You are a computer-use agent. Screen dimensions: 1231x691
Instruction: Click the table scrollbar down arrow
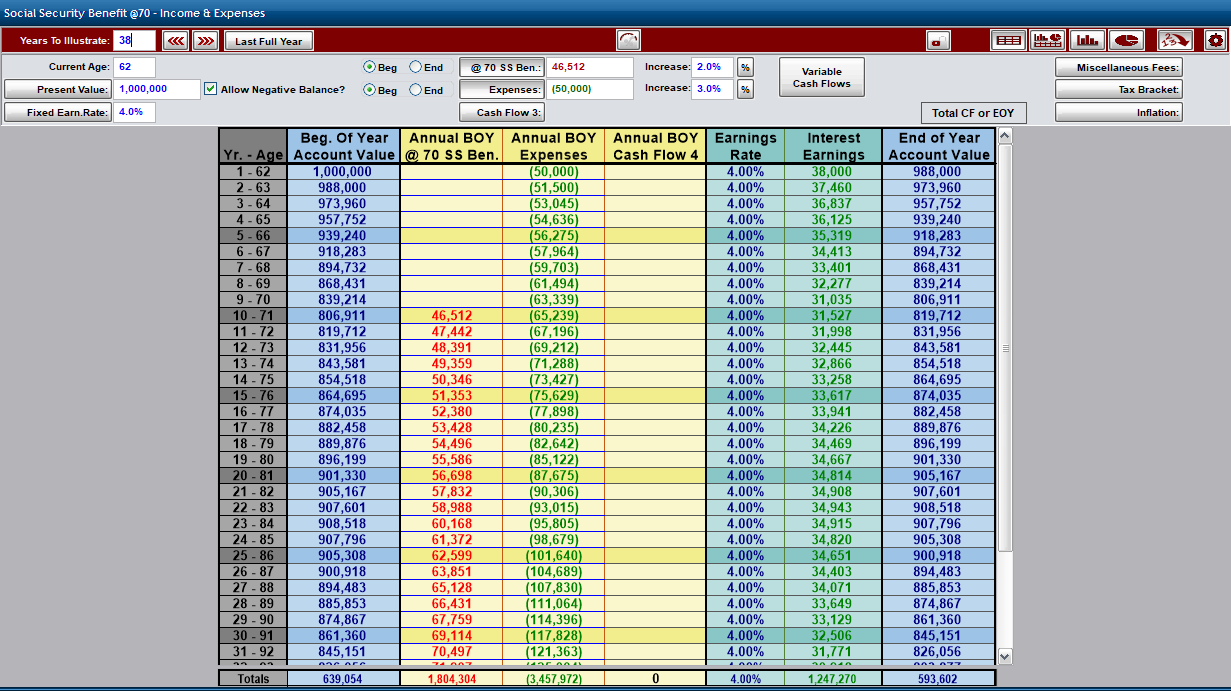coord(1006,657)
